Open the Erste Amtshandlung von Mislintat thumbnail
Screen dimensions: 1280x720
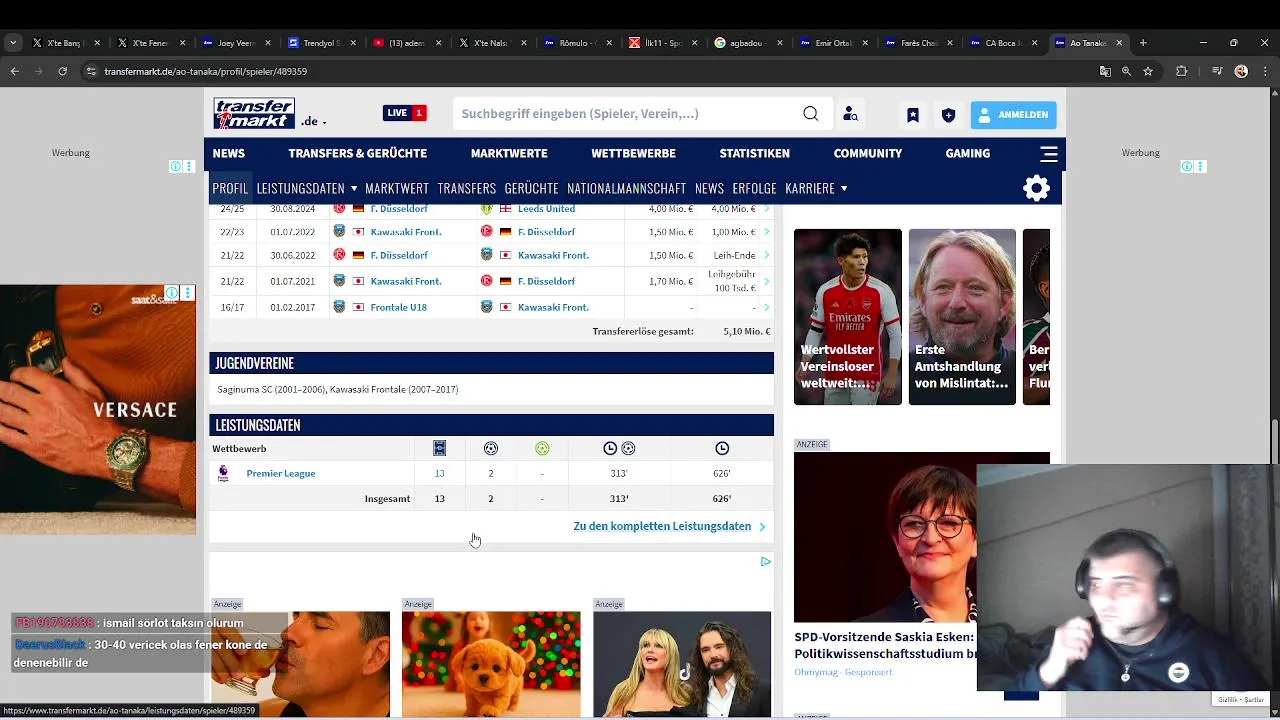[962, 317]
